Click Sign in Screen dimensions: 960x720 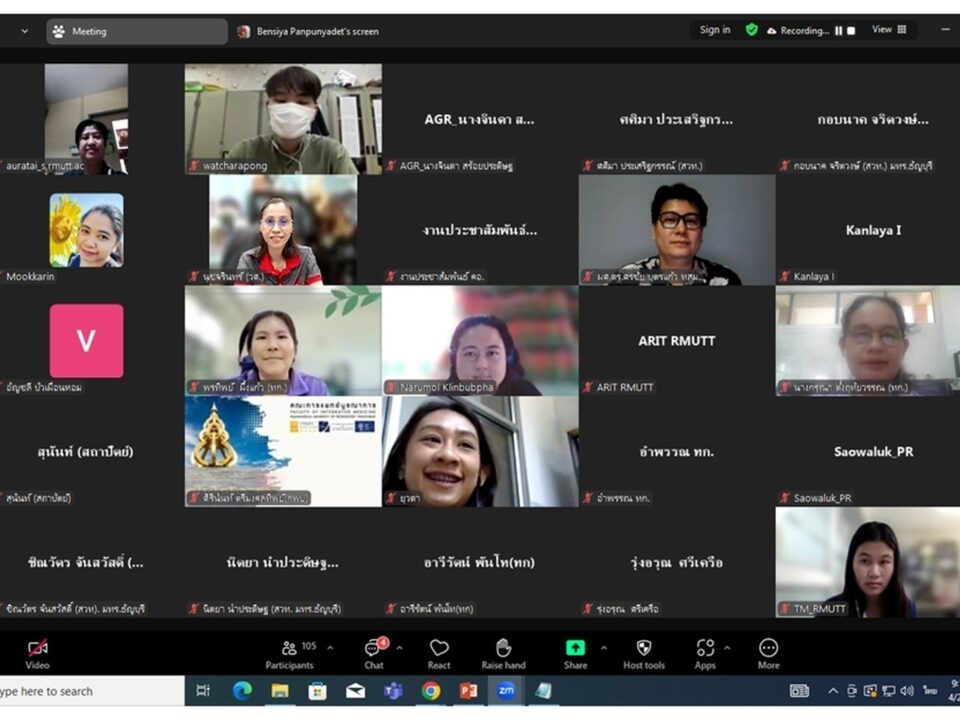click(715, 30)
